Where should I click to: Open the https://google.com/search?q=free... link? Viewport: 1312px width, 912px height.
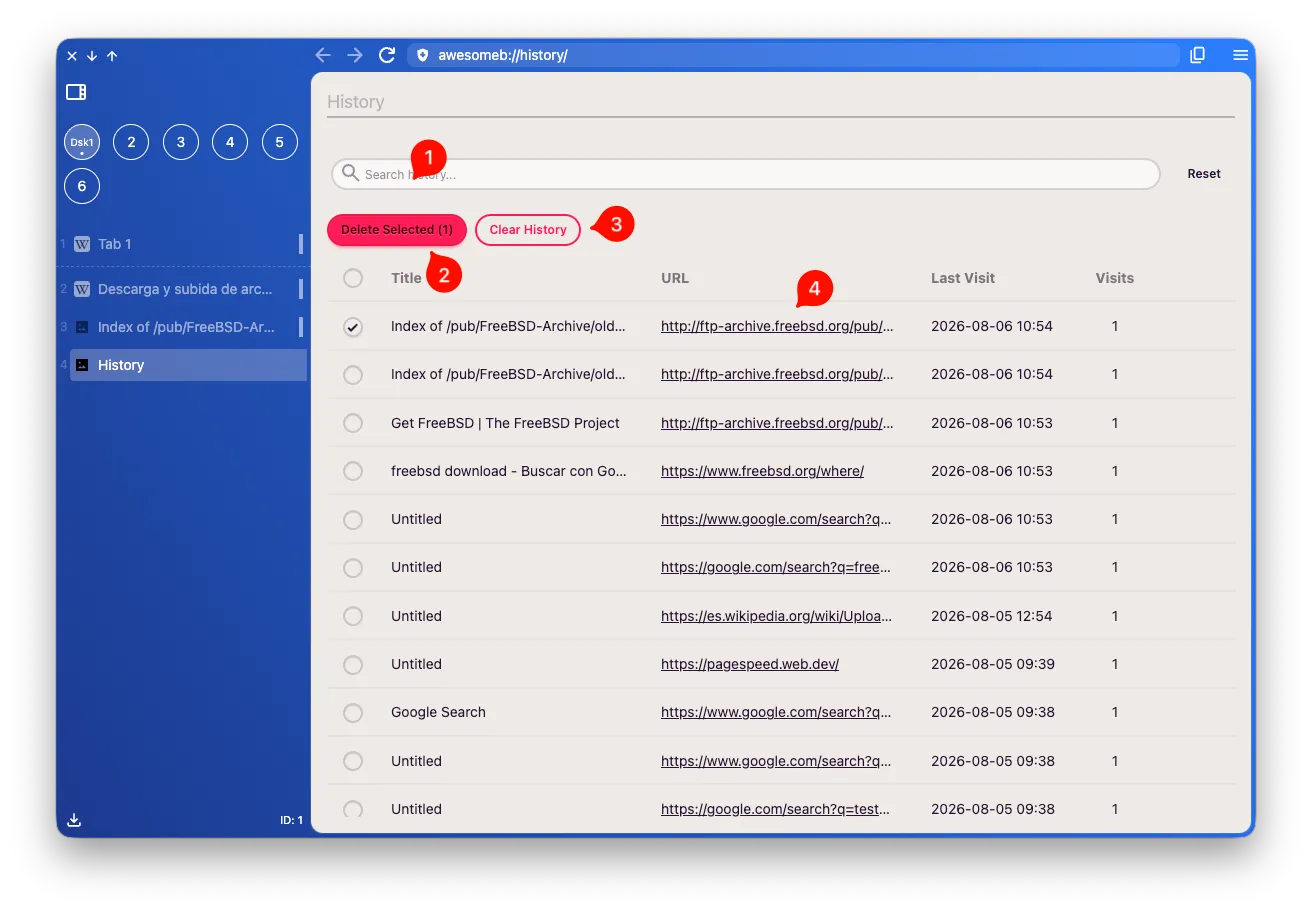pyautogui.click(x=776, y=567)
